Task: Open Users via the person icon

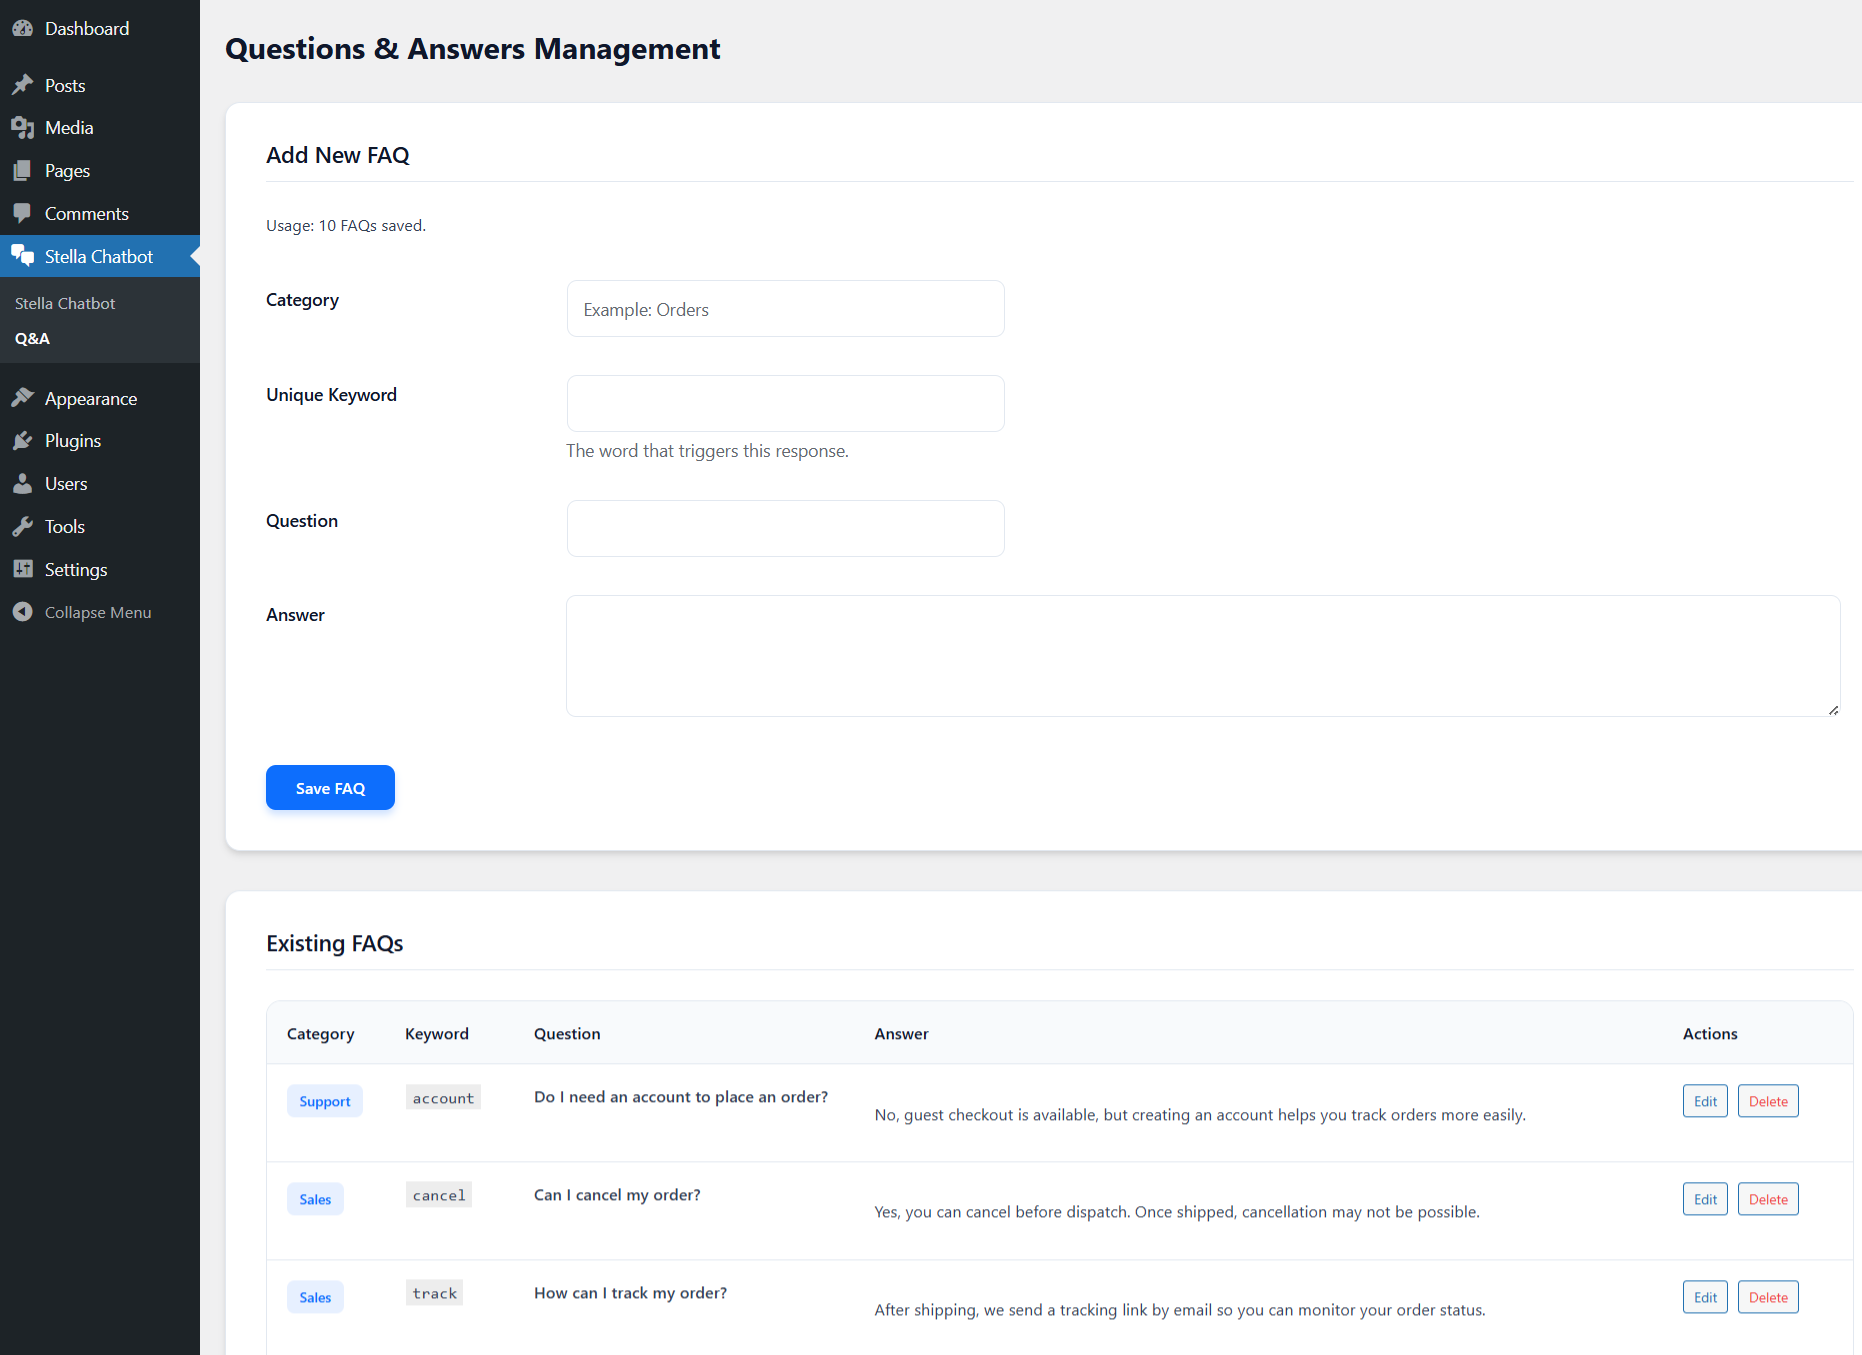Action: click(x=23, y=483)
